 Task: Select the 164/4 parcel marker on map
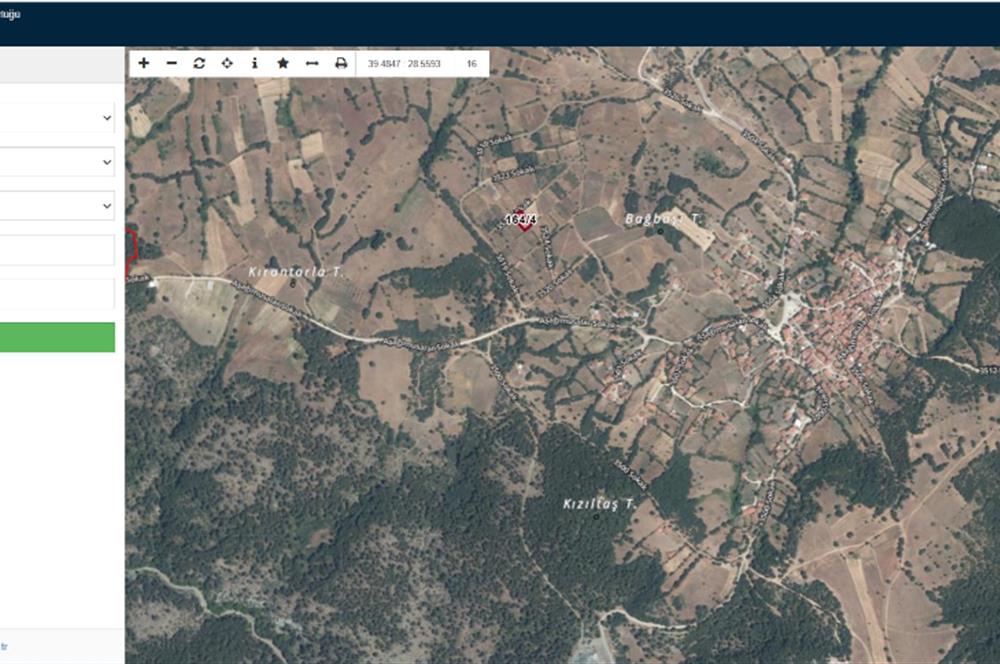522,220
